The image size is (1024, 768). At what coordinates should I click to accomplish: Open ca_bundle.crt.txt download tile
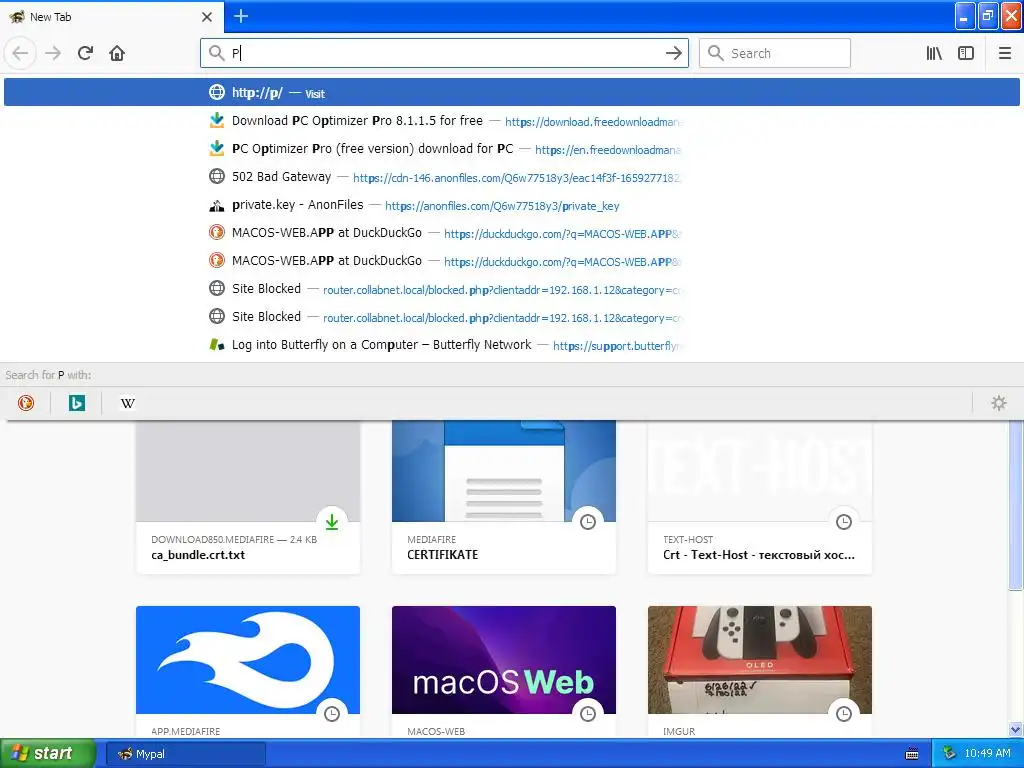[248, 498]
